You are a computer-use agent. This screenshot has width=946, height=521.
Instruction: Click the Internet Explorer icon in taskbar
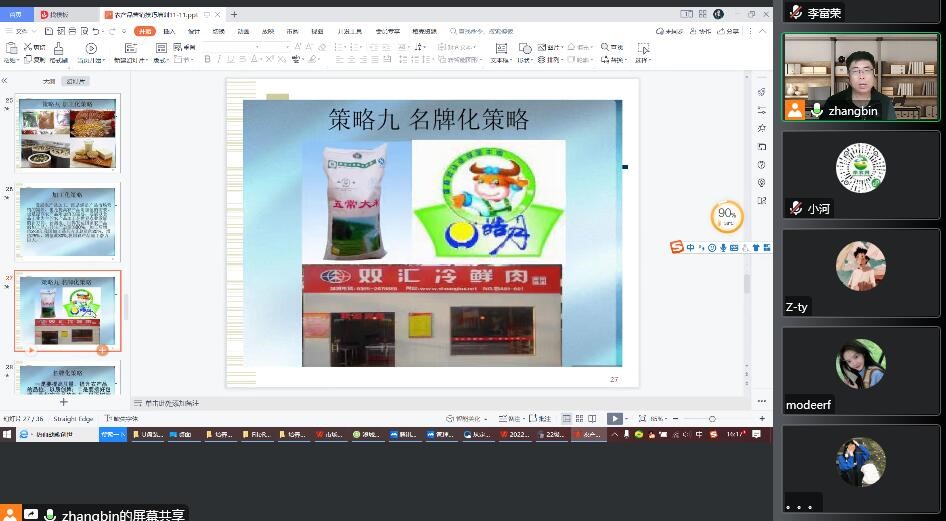[x=24, y=435]
